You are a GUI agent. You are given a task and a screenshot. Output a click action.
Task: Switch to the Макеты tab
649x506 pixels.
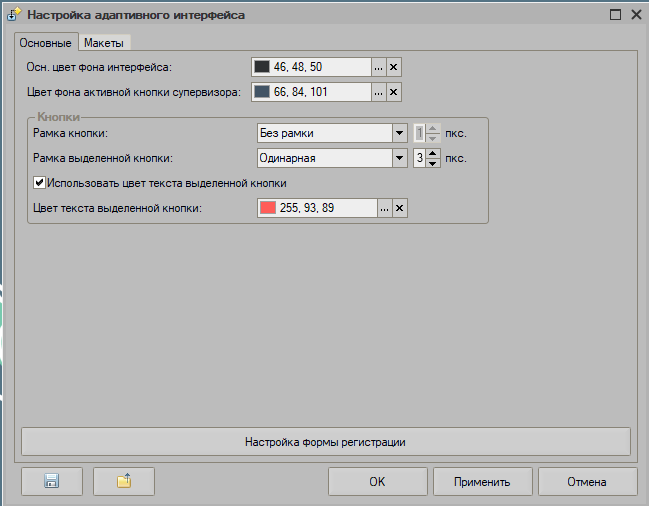[x=106, y=43]
